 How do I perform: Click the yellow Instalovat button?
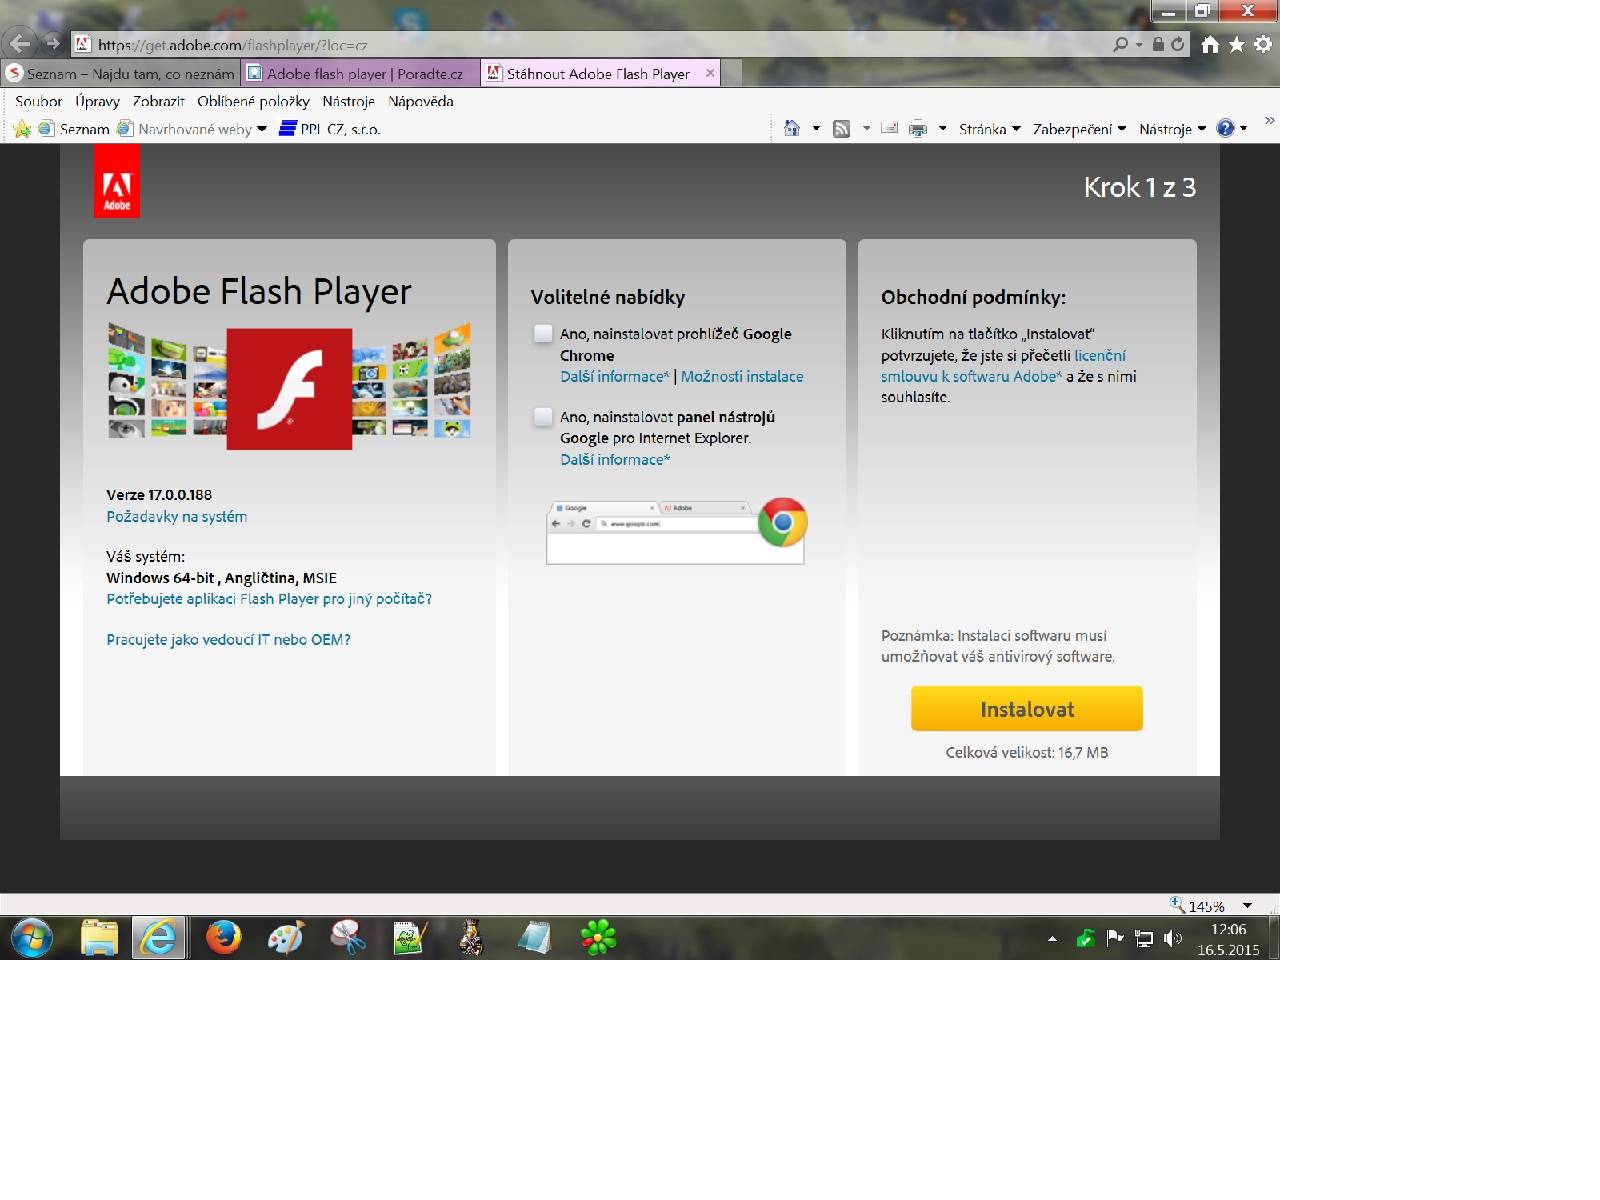[1026, 709]
